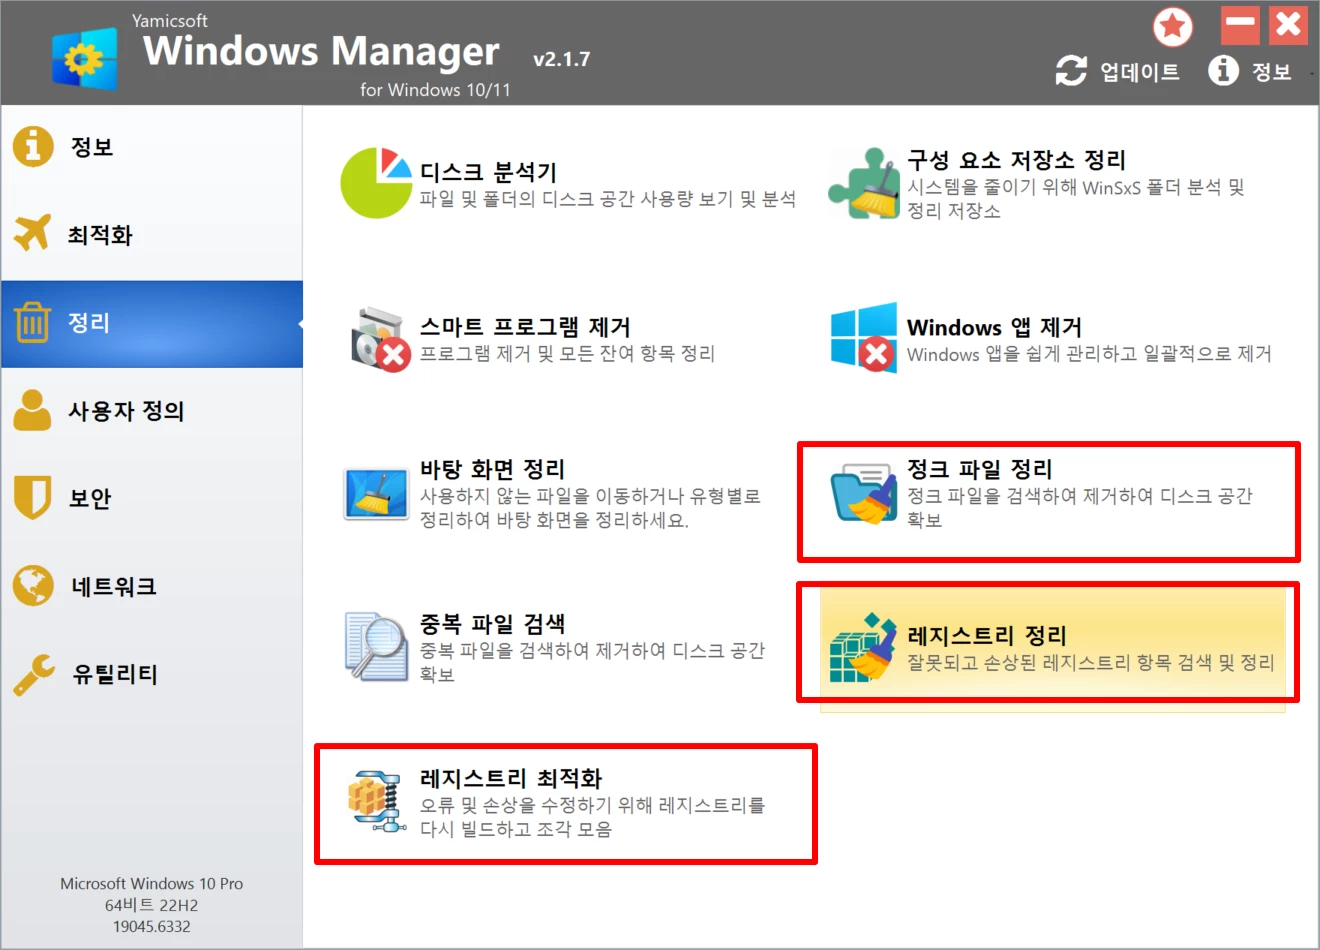Click the '64비트 22H2' text
Image resolution: width=1320 pixels, height=950 pixels.
coord(152,905)
